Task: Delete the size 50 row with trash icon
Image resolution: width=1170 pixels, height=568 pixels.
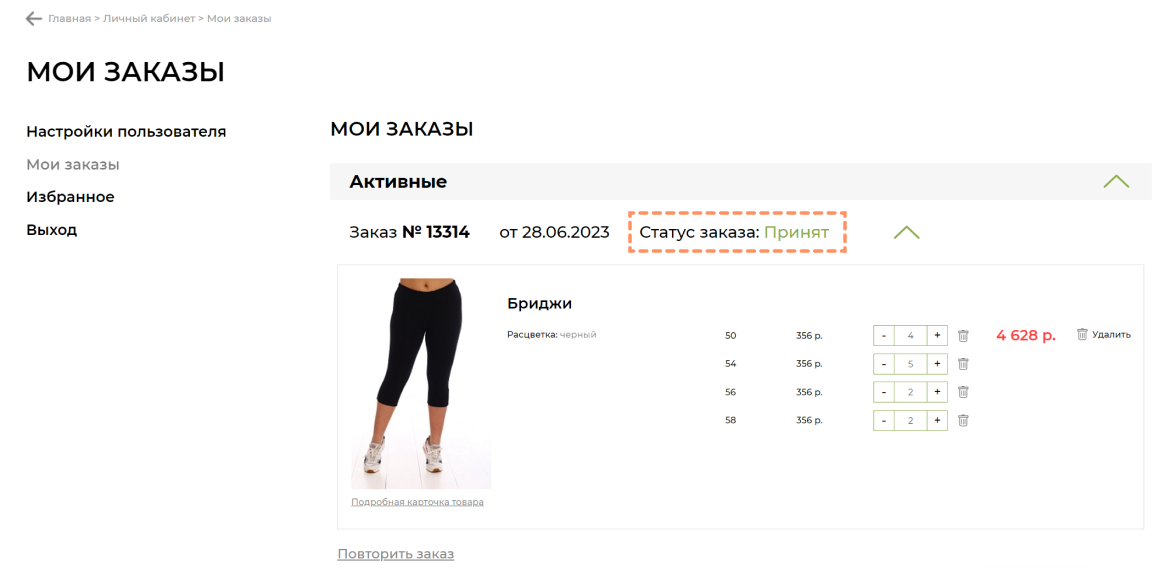Action: [x=963, y=336]
